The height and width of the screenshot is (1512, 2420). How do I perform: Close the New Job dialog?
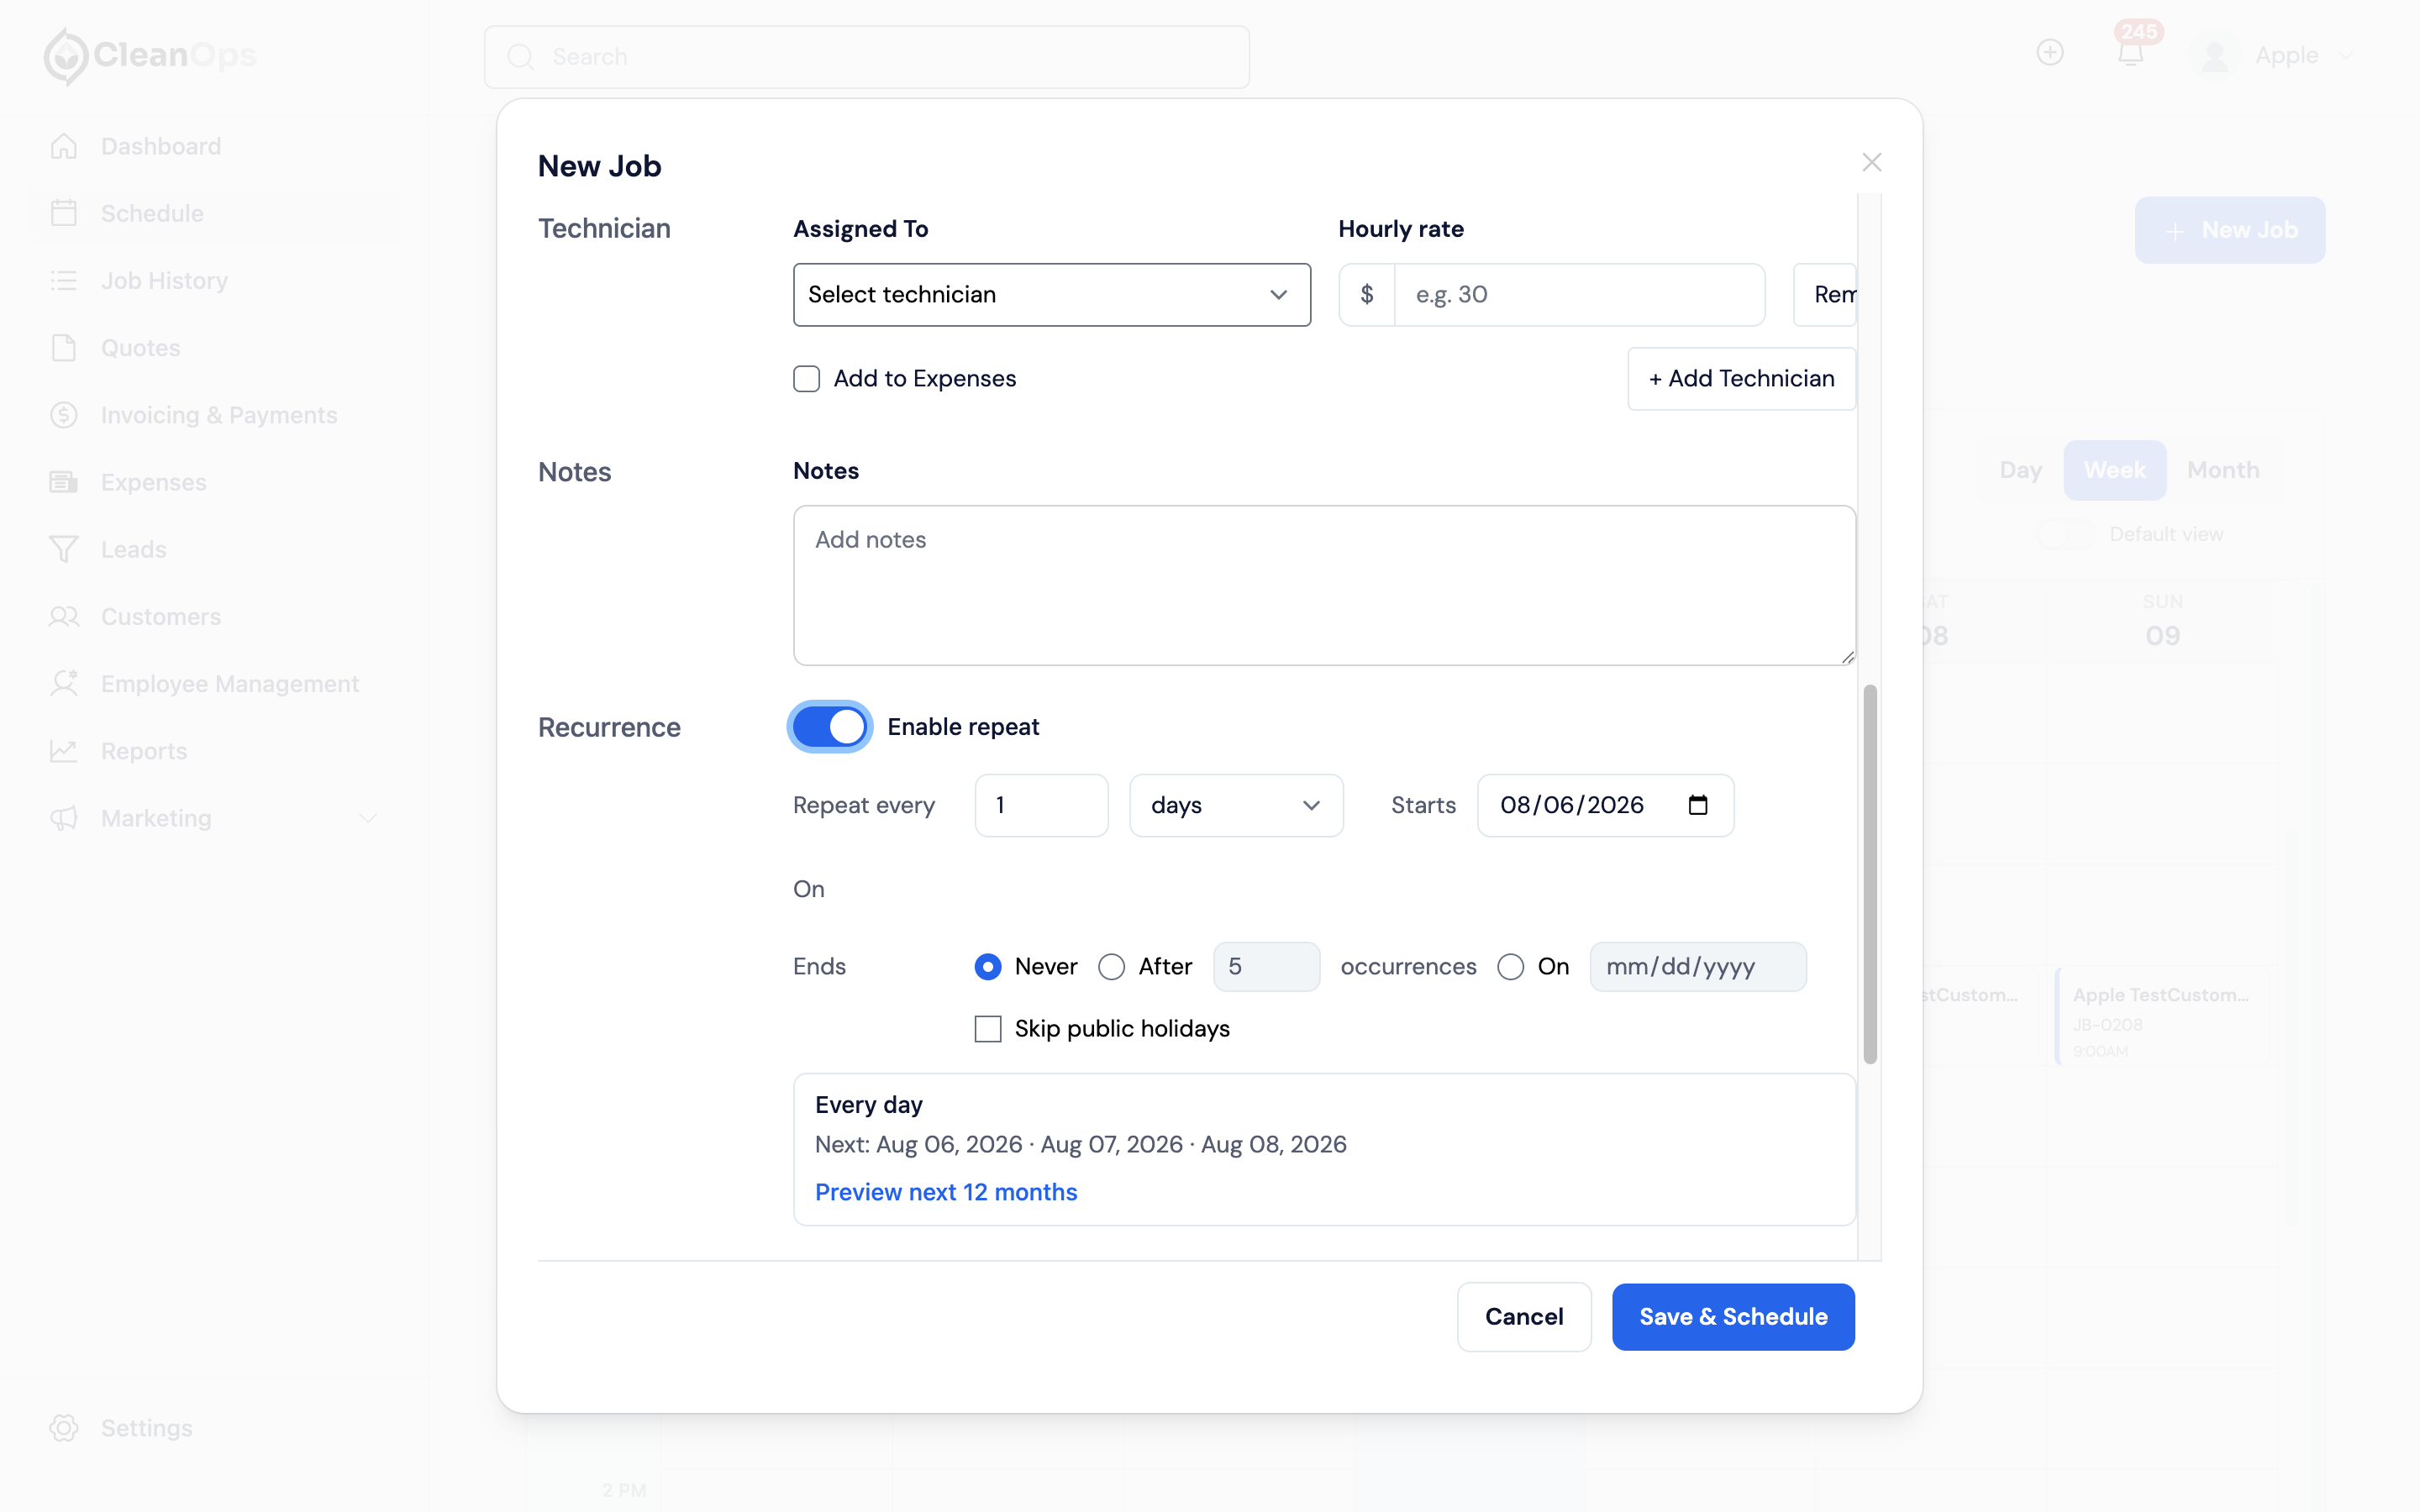click(1872, 162)
